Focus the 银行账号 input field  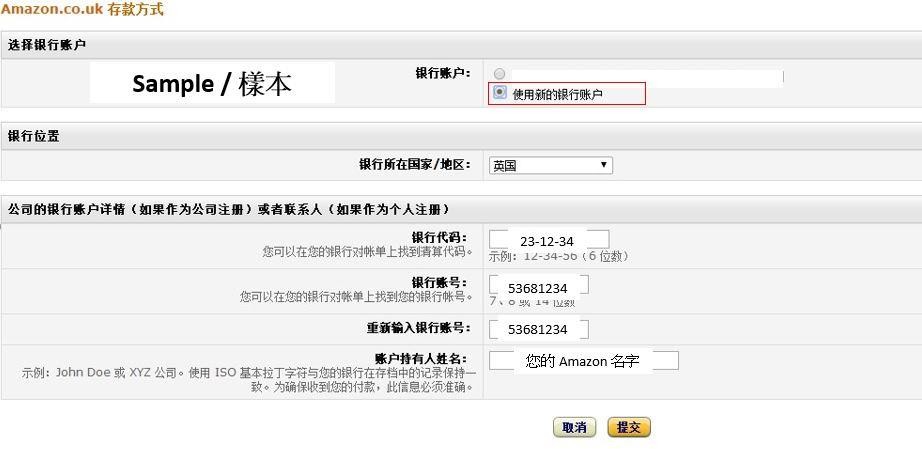538,287
